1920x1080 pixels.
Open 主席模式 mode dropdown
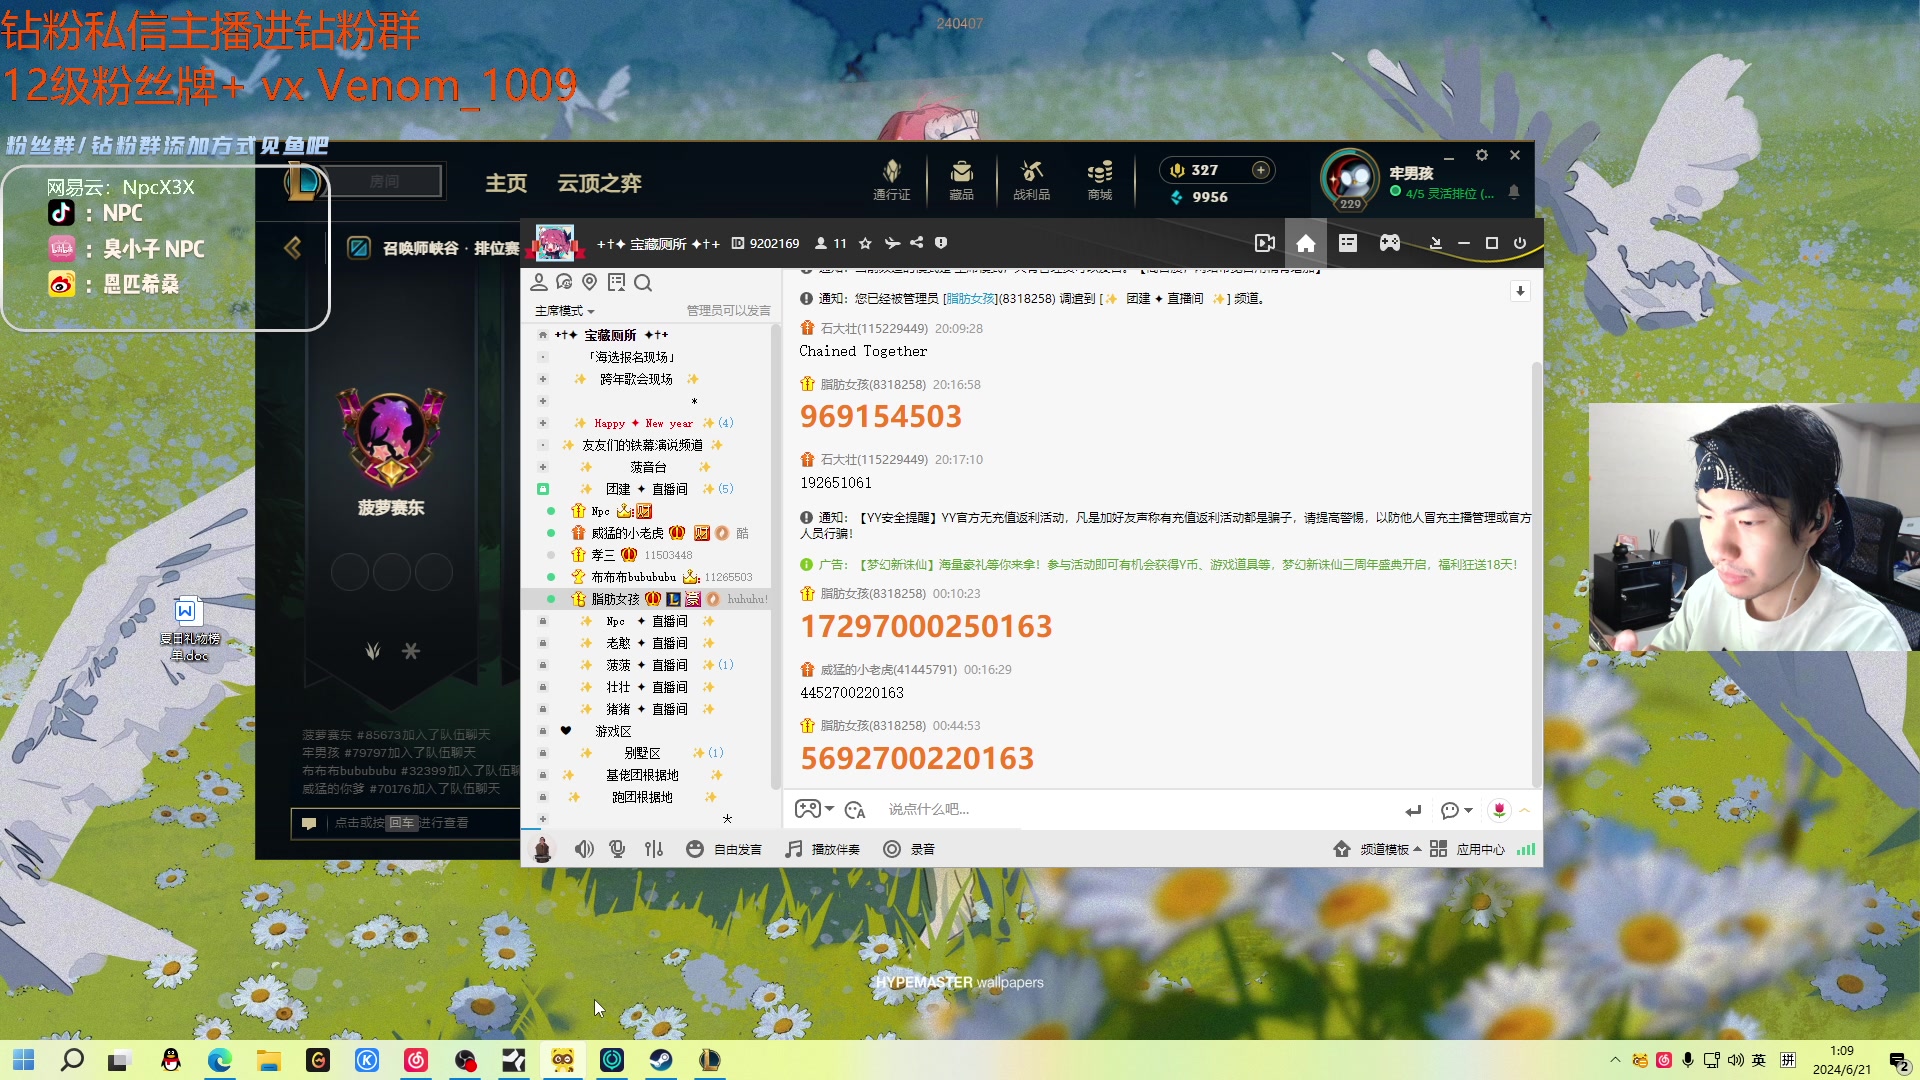[x=564, y=311]
